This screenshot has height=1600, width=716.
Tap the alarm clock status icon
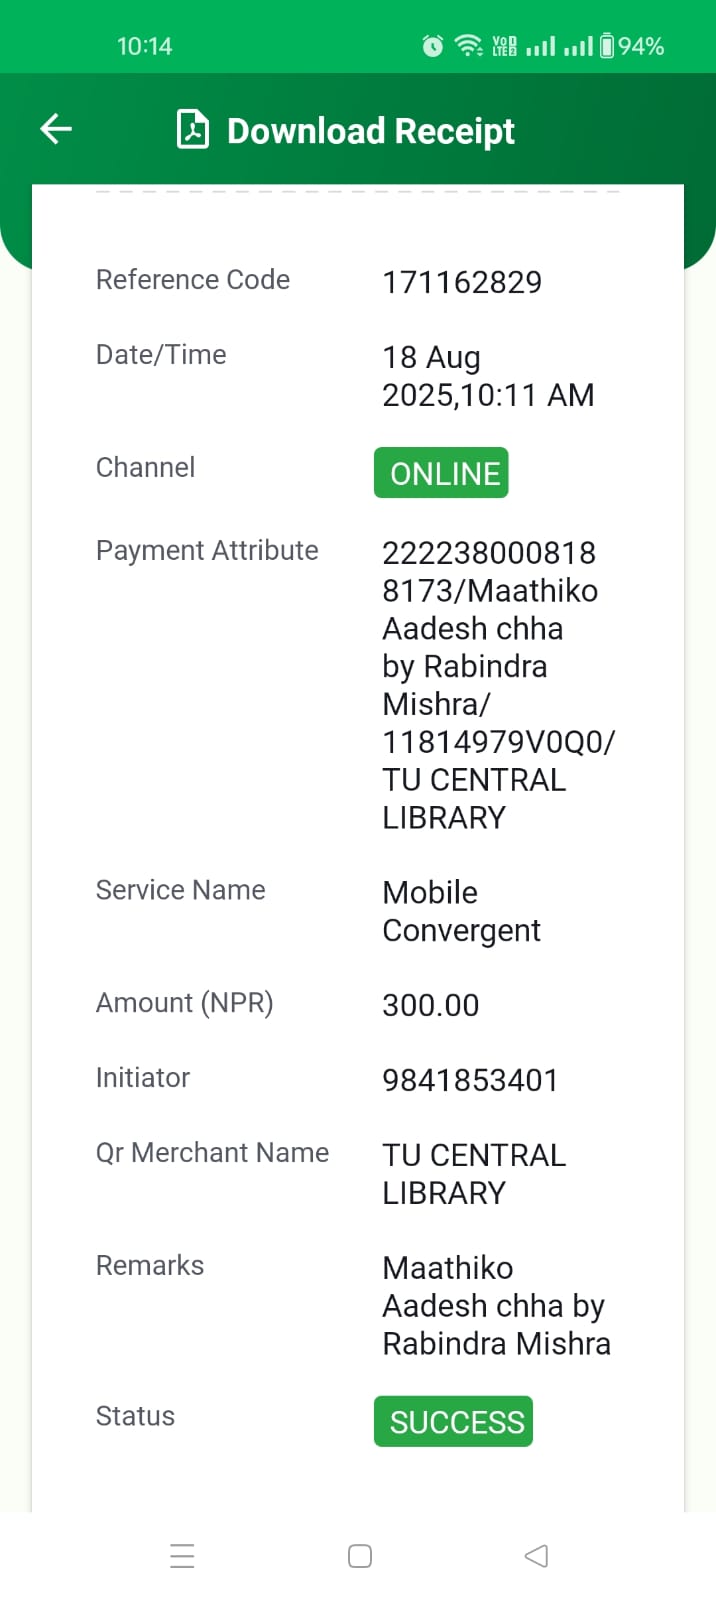(433, 46)
